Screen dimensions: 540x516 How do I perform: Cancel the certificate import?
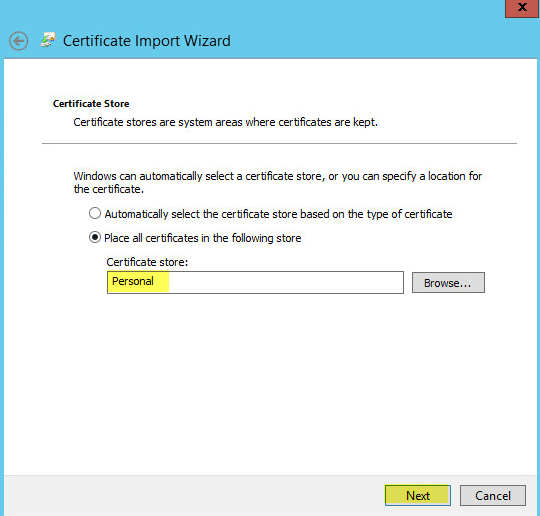tap(493, 496)
